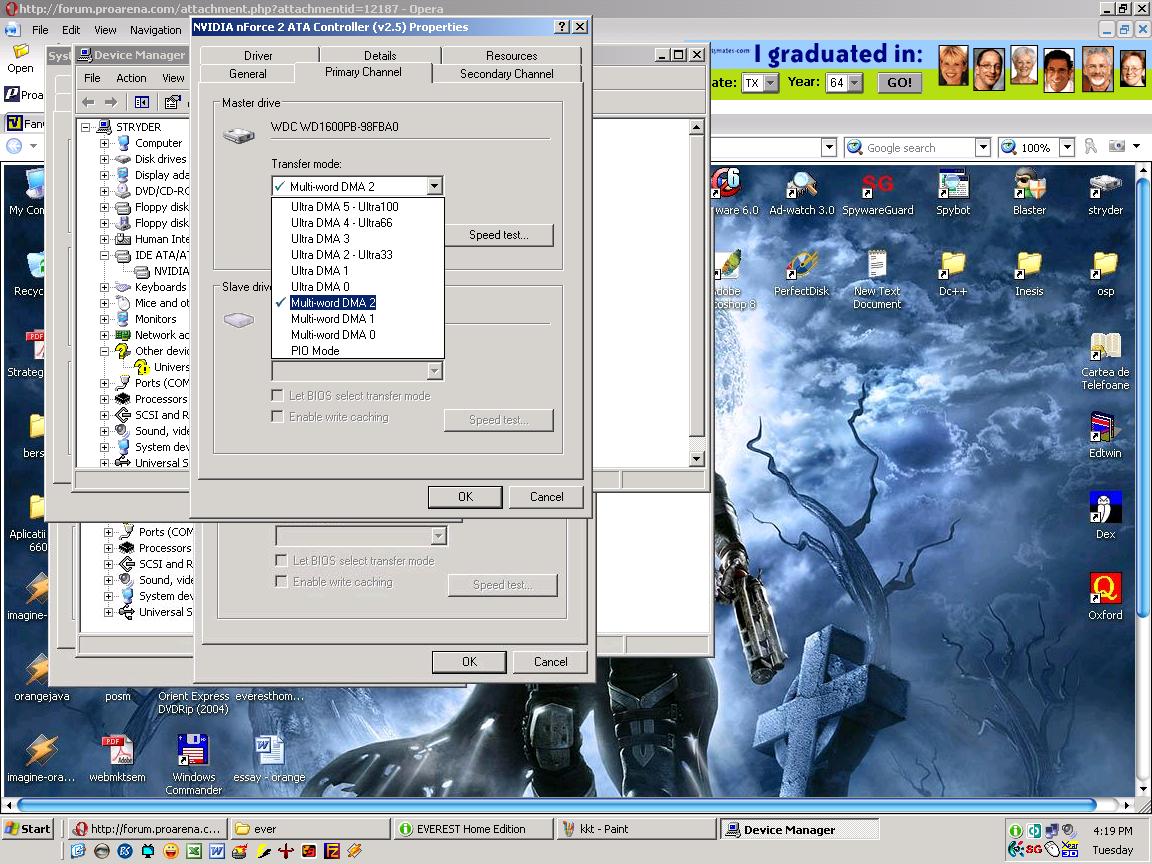Click the Start button
This screenshot has width=1152, height=864.
coord(28,829)
